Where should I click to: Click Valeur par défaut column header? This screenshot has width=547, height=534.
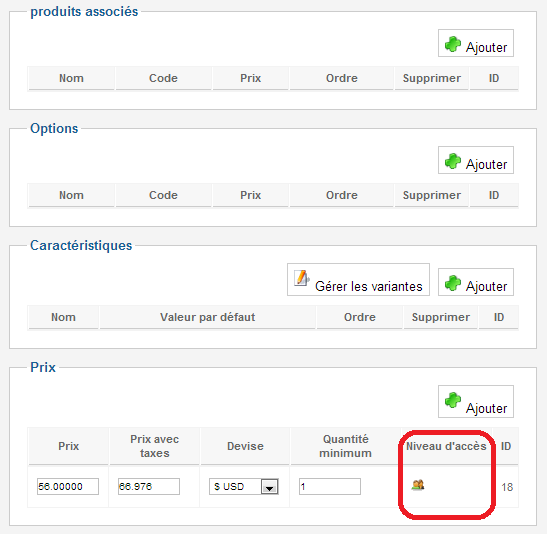[208, 317]
